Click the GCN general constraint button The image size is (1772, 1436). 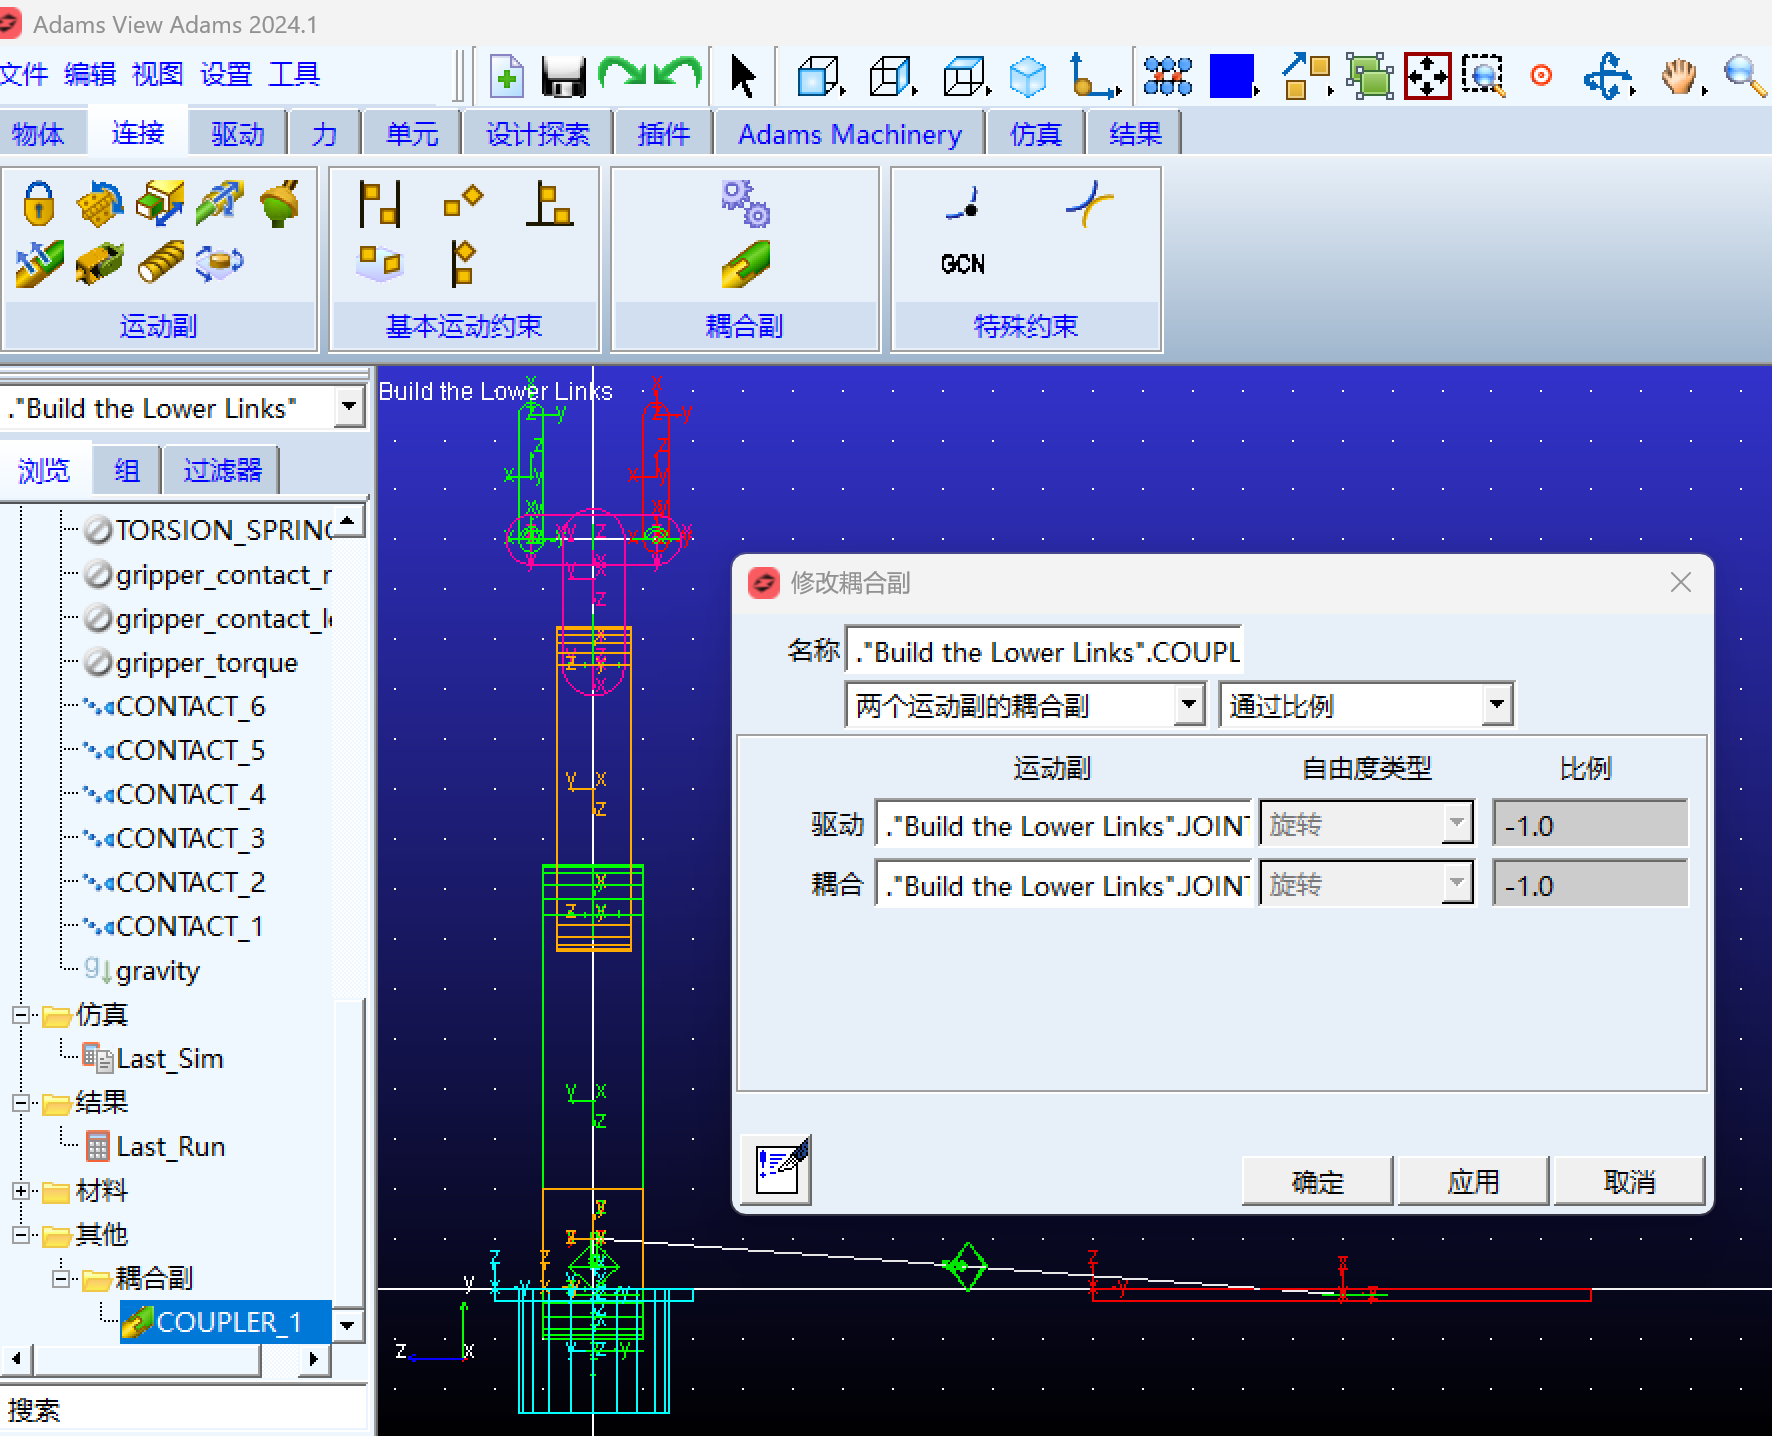click(x=963, y=264)
